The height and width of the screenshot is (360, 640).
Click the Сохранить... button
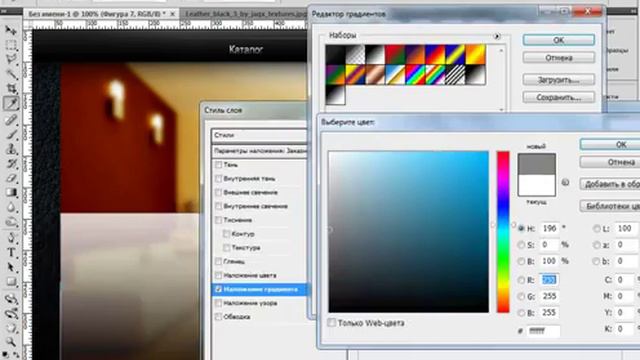[558, 98]
